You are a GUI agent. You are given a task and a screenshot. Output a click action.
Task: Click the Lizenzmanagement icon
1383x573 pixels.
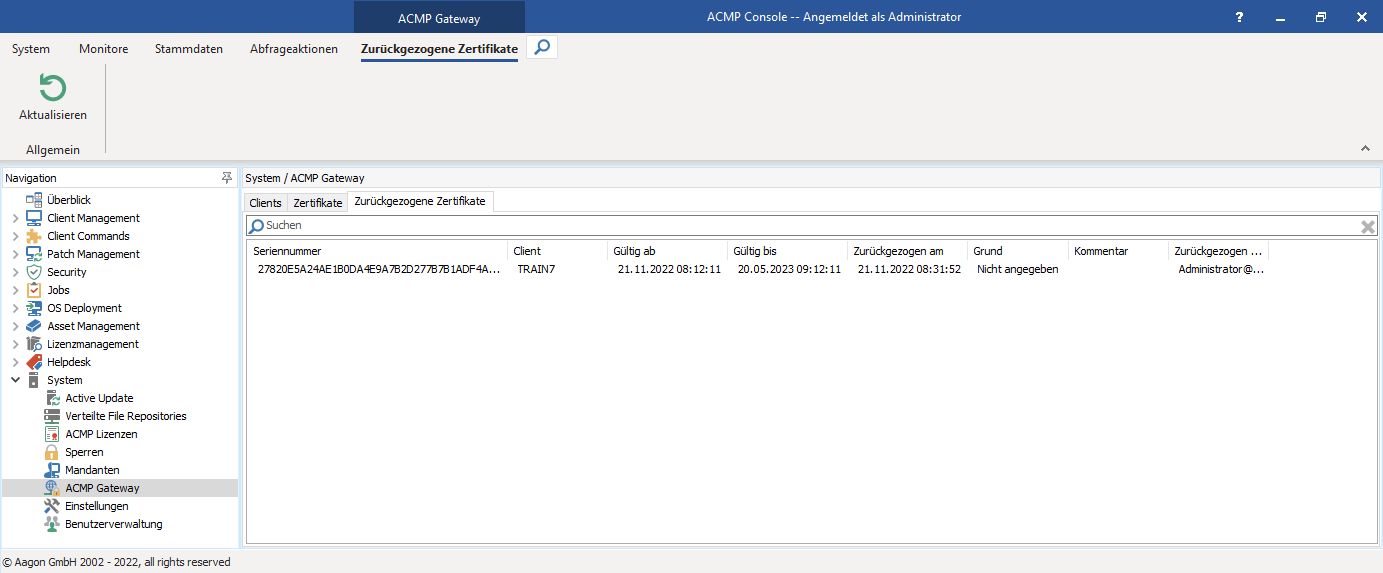click(x=34, y=344)
